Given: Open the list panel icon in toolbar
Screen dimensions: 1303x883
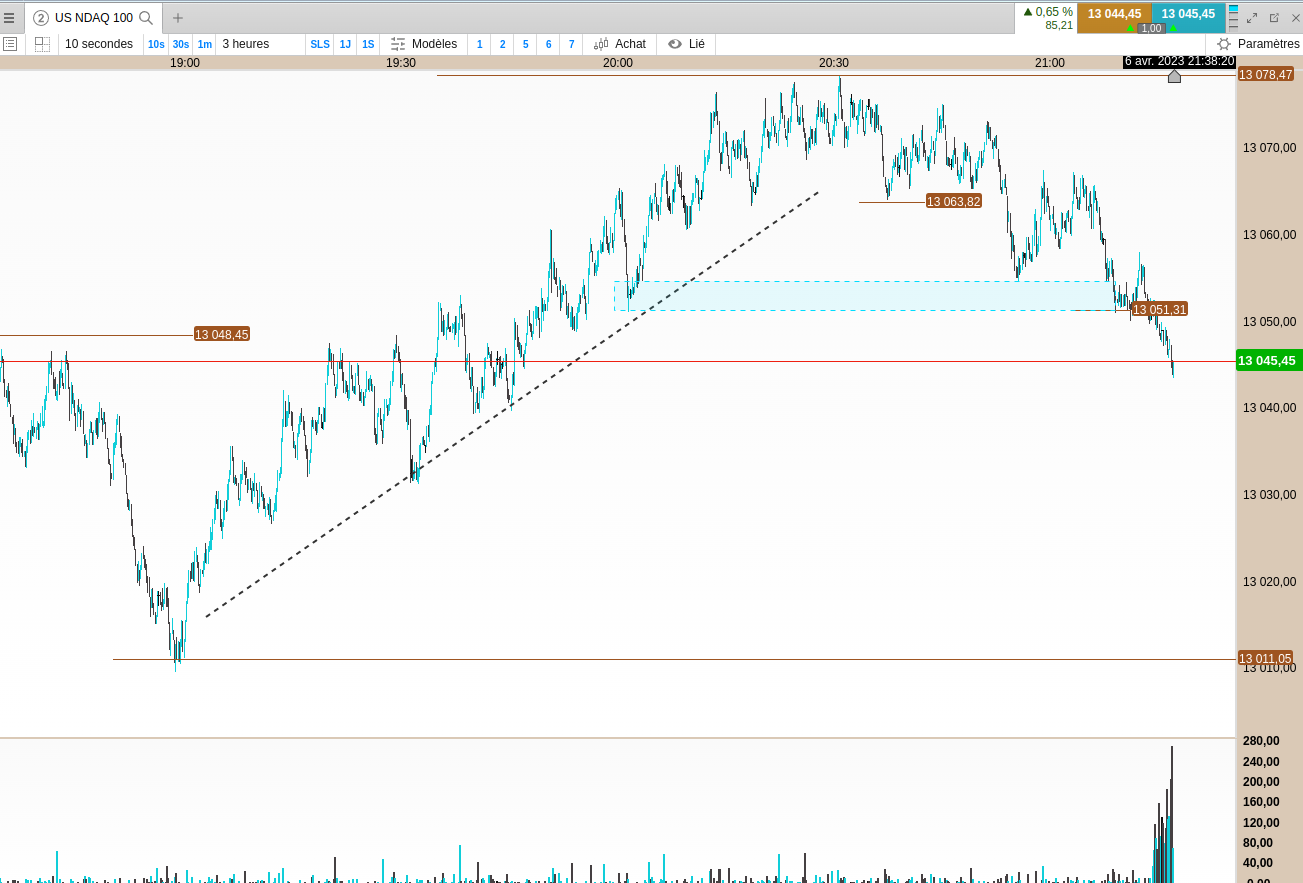Looking at the screenshot, I should (10, 44).
